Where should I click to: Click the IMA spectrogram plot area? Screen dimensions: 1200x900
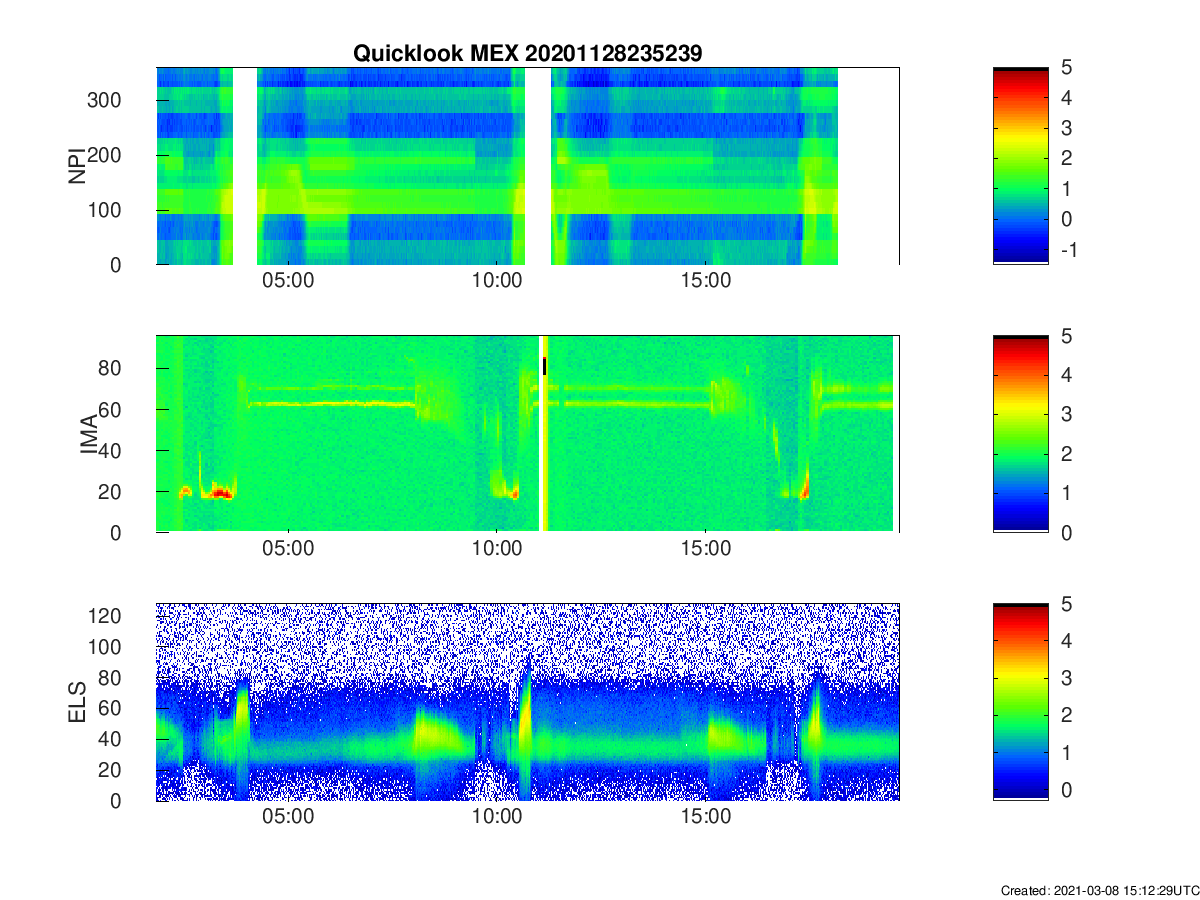tap(527, 434)
